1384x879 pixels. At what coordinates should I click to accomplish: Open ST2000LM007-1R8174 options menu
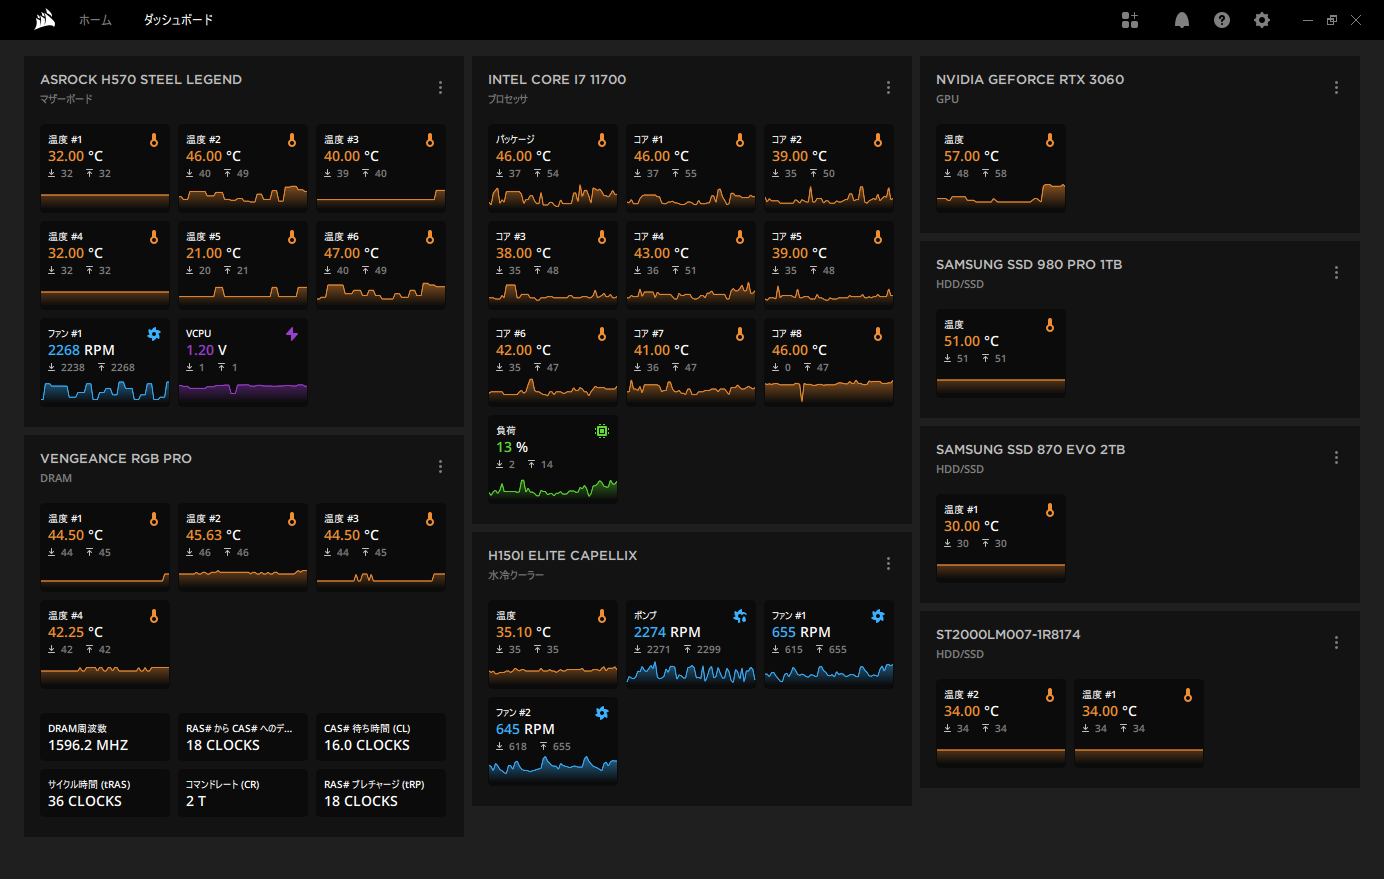[x=1336, y=643]
